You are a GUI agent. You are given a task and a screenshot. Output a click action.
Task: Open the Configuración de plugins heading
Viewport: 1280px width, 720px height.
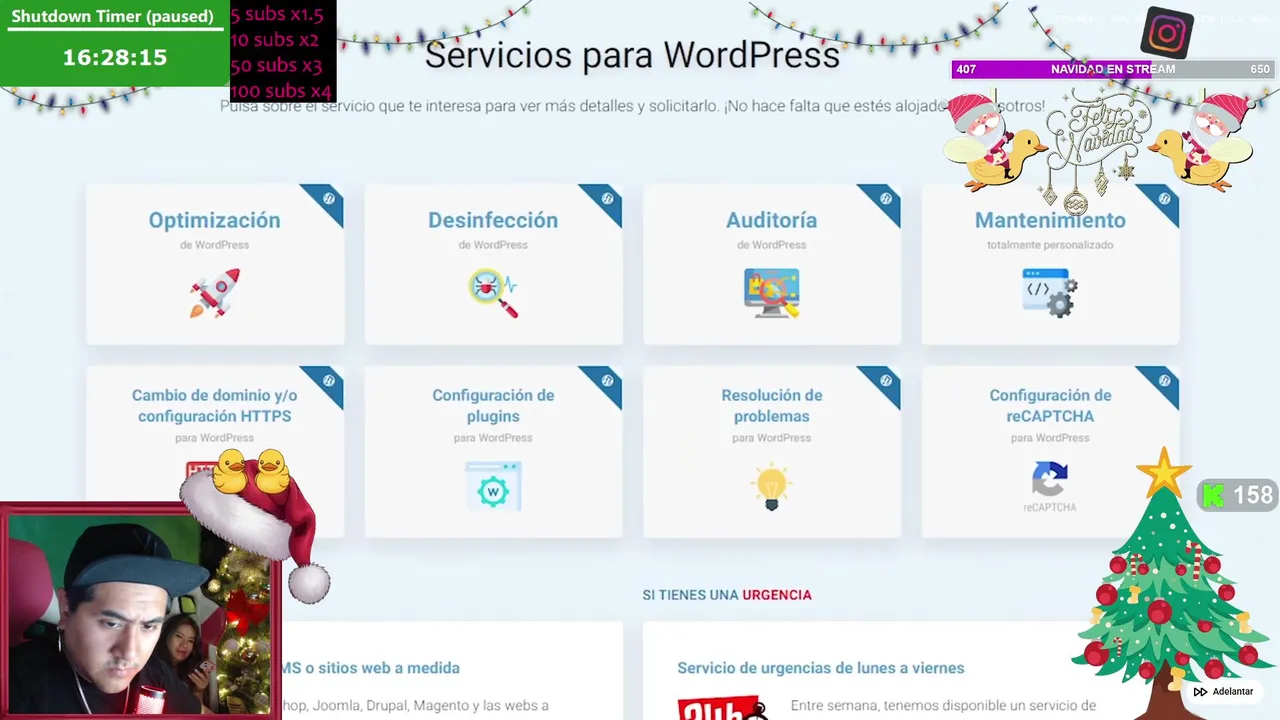tap(493, 406)
